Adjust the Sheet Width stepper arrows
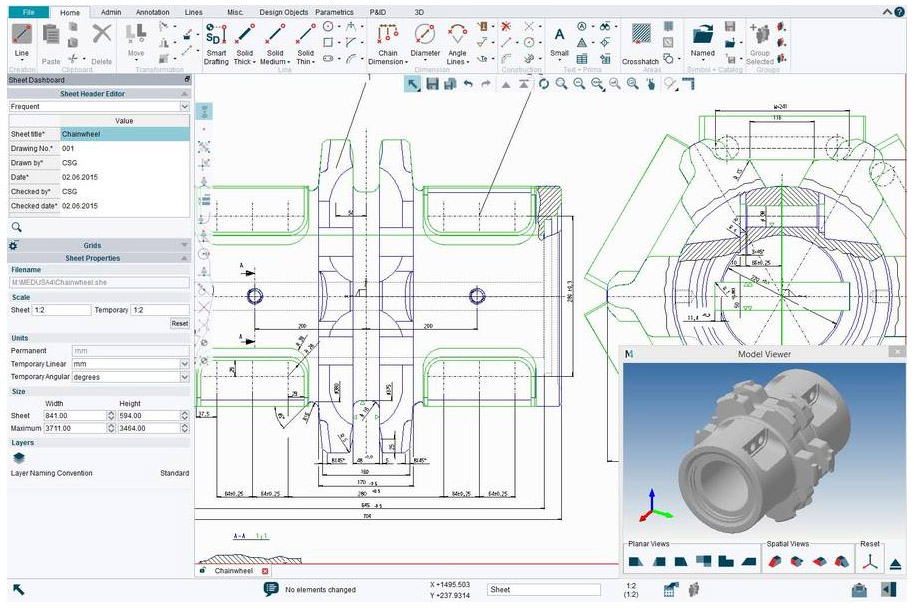The height and width of the screenshot is (610, 914). point(111,415)
